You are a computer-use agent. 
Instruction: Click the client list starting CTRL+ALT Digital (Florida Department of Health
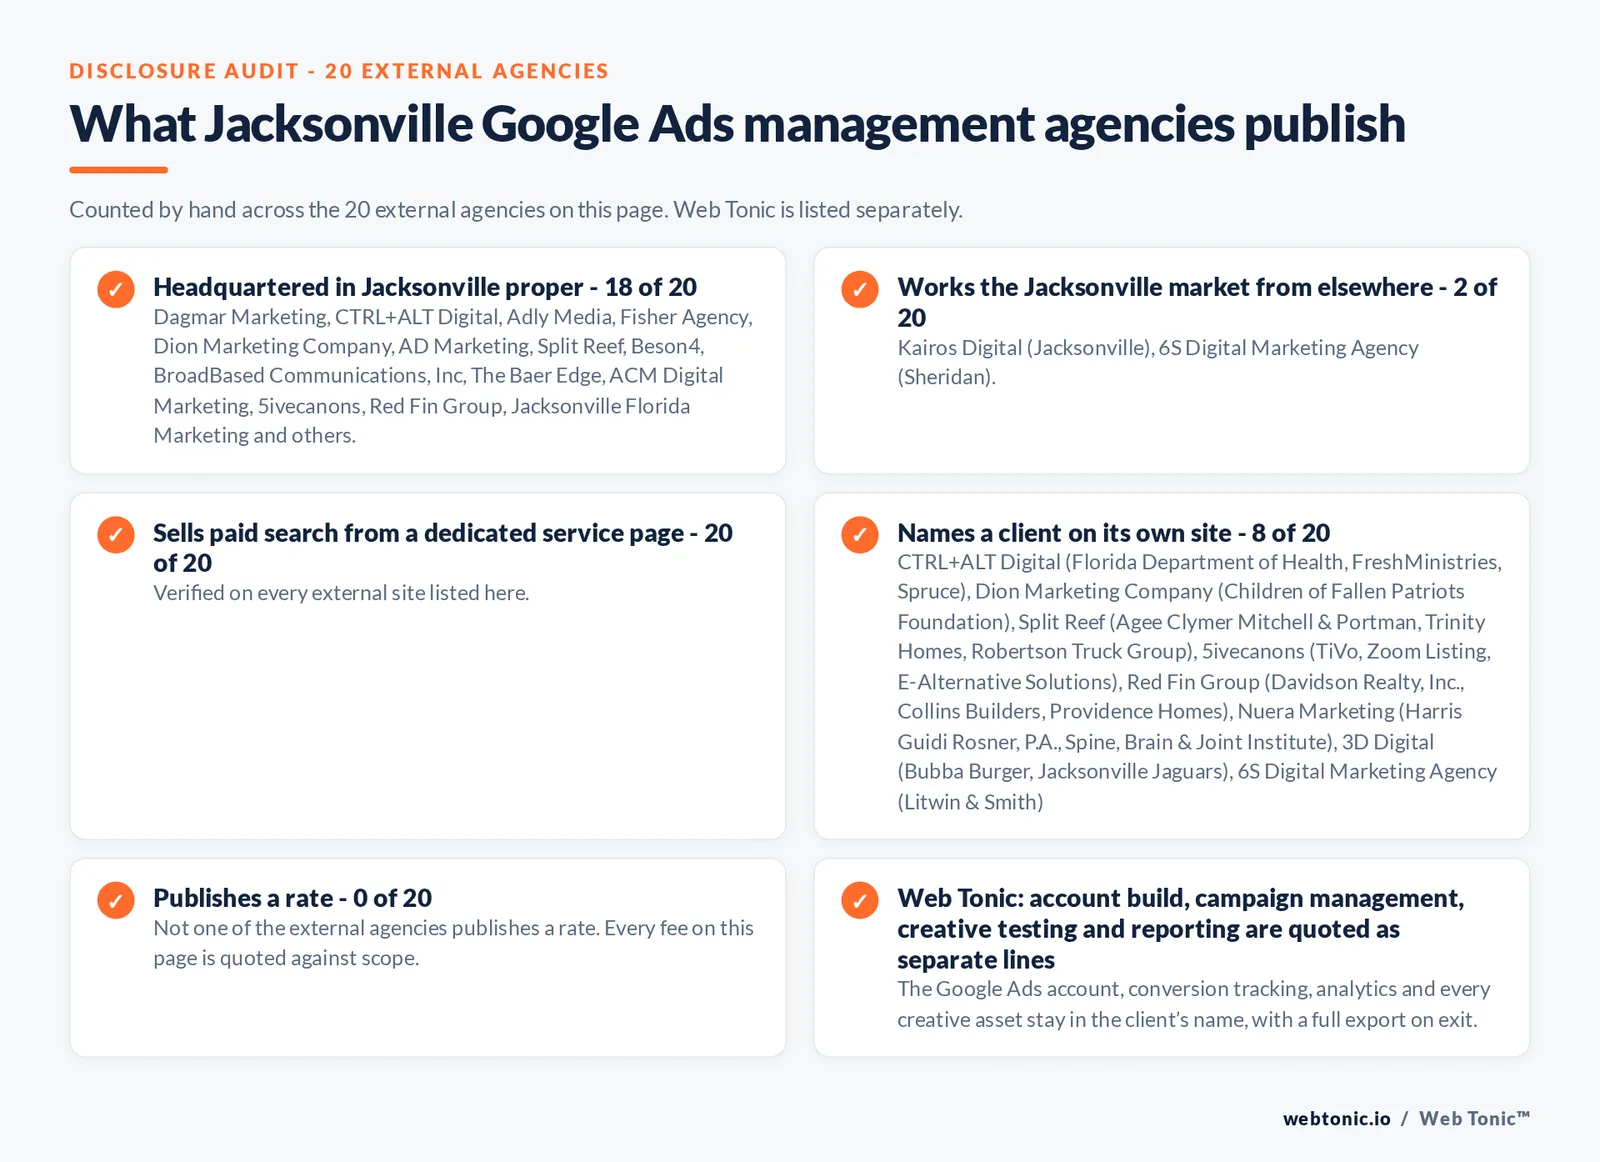(1199, 682)
